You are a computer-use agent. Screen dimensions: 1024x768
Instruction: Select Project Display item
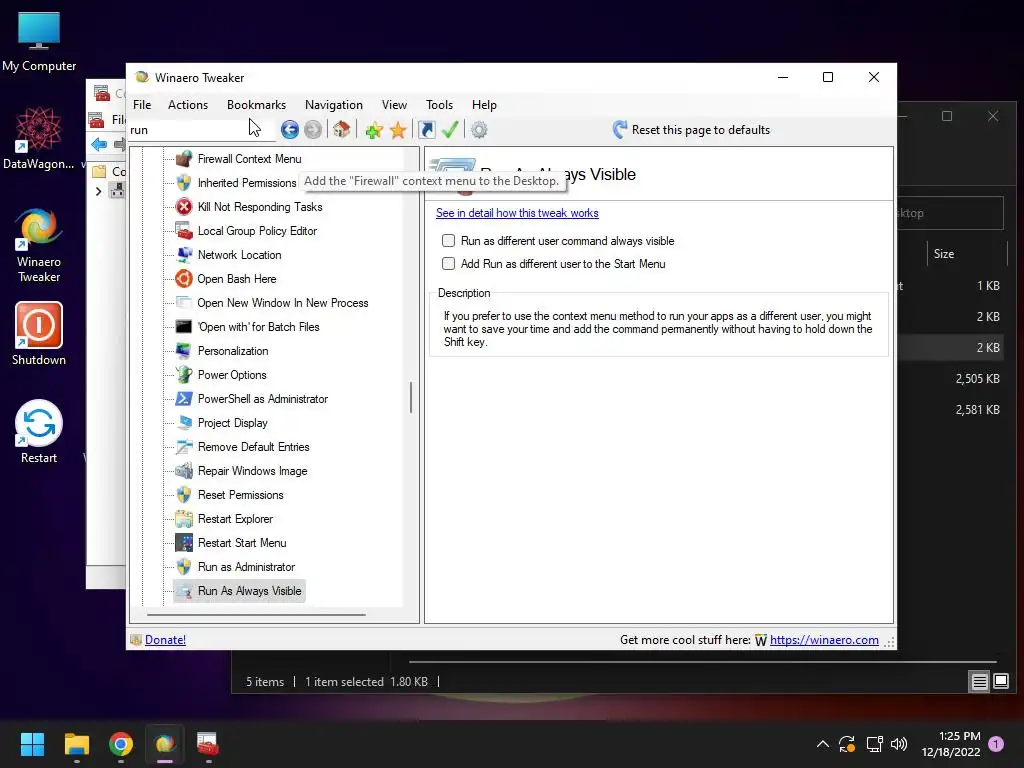pos(232,423)
